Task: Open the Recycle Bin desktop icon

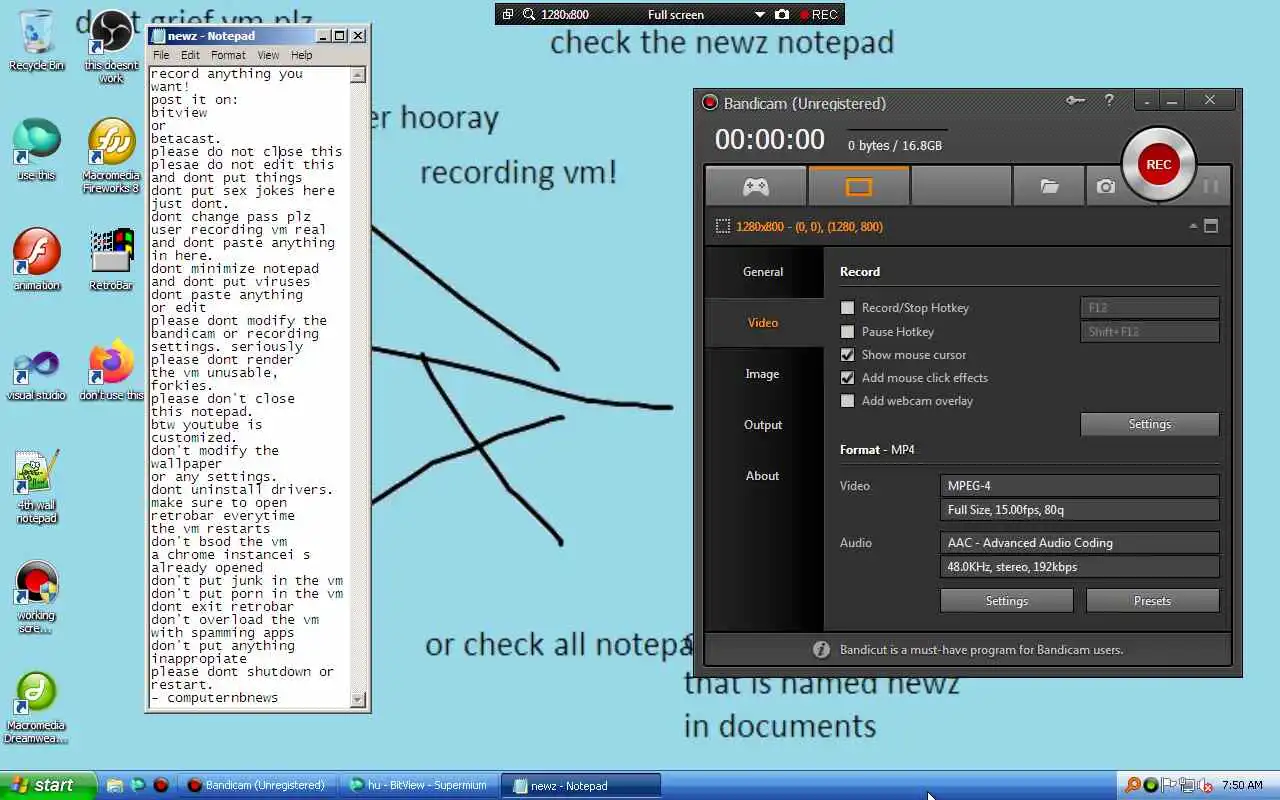Action: coord(37,40)
